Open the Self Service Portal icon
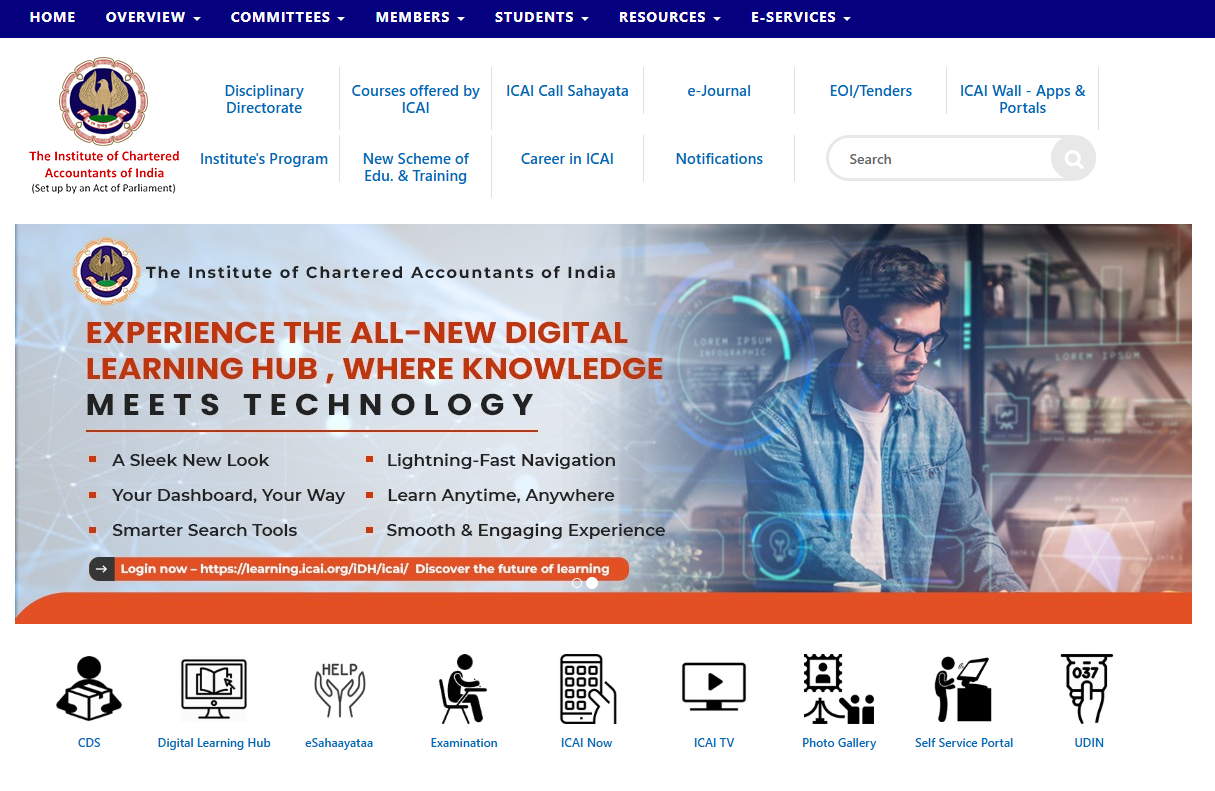Viewport: 1215px width, 791px height. click(963, 689)
